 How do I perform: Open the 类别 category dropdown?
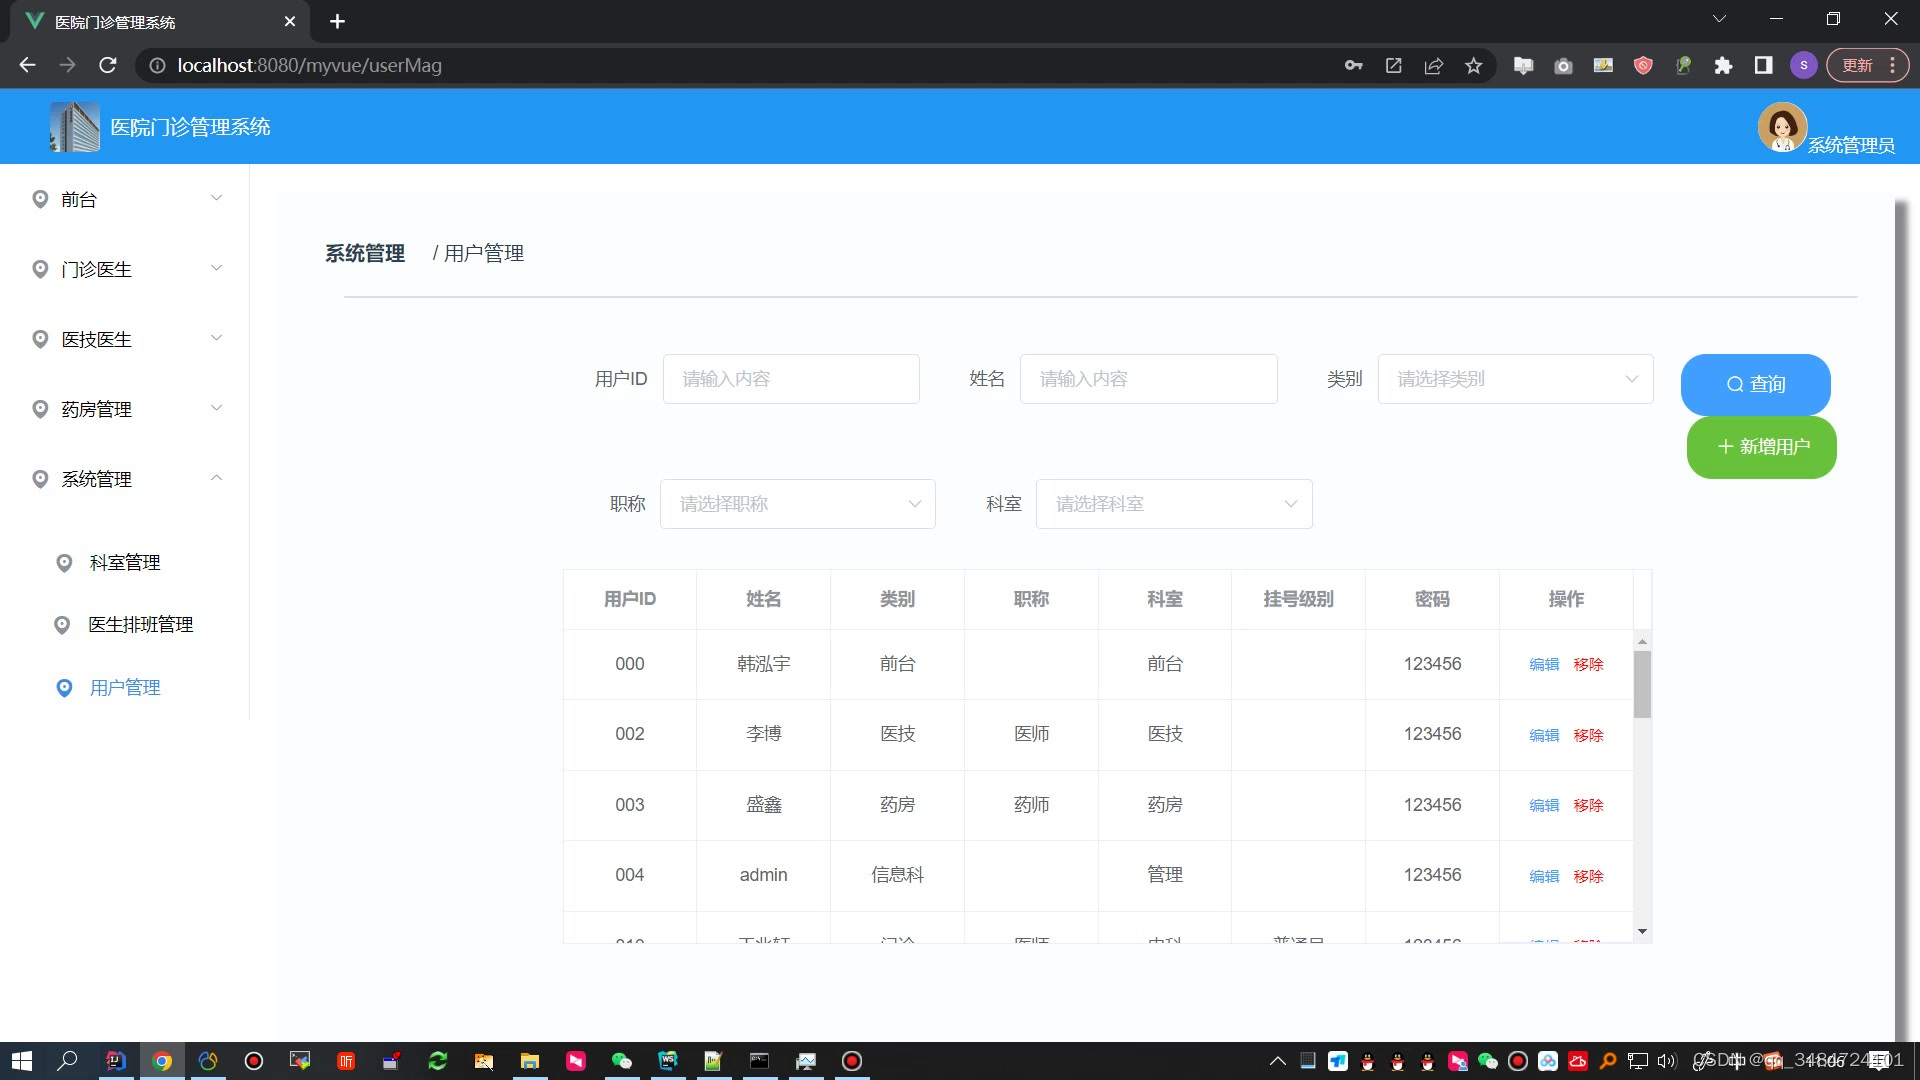point(1515,379)
